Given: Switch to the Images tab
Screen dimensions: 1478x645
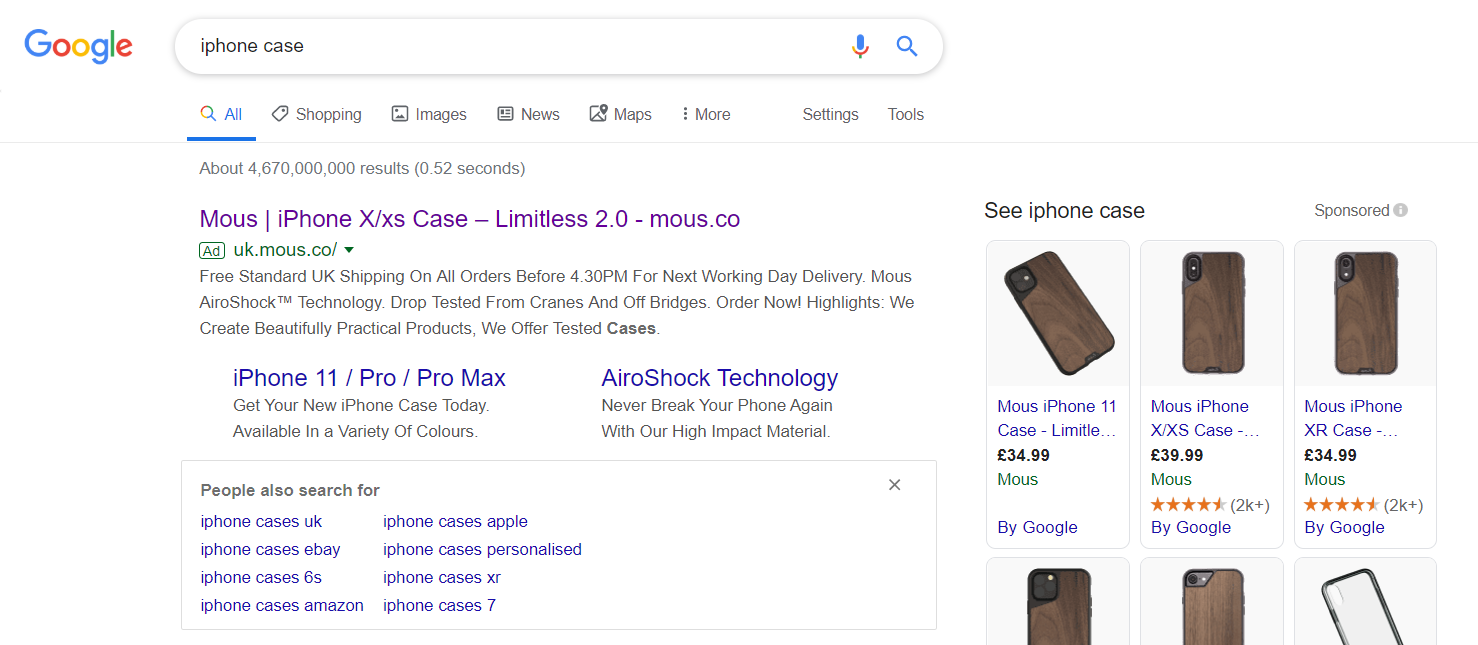Looking at the screenshot, I should tap(429, 114).
